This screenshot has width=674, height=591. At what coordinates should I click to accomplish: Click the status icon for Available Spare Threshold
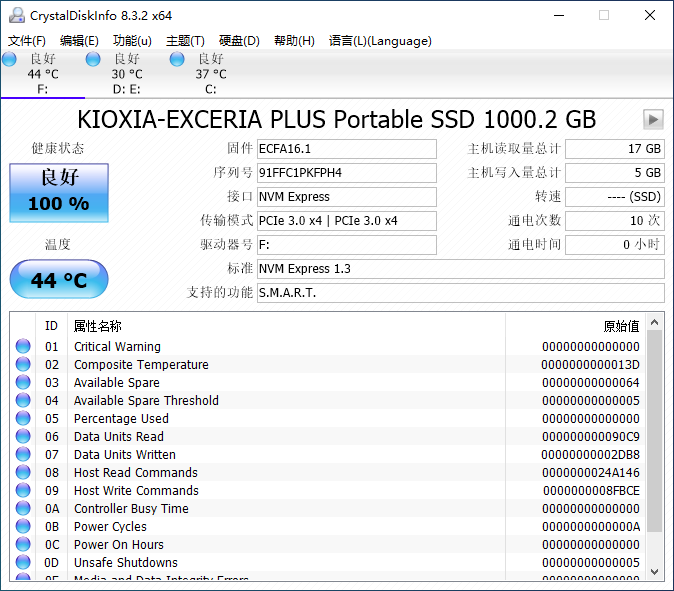[23, 400]
